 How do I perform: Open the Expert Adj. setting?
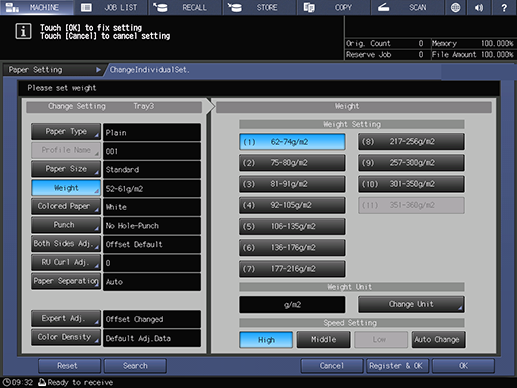coord(66,318)
